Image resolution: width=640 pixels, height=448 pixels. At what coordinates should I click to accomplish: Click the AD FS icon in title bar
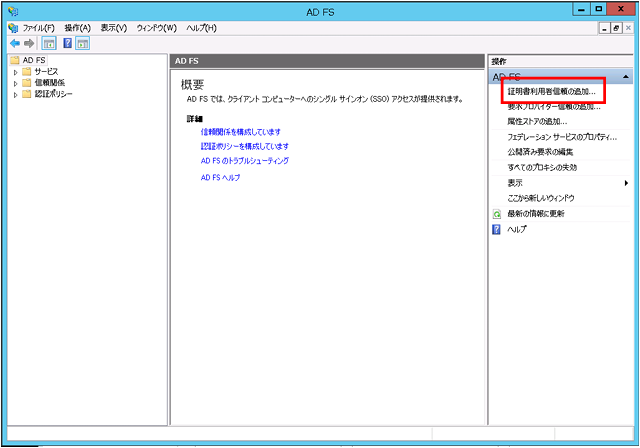point(13,11)
